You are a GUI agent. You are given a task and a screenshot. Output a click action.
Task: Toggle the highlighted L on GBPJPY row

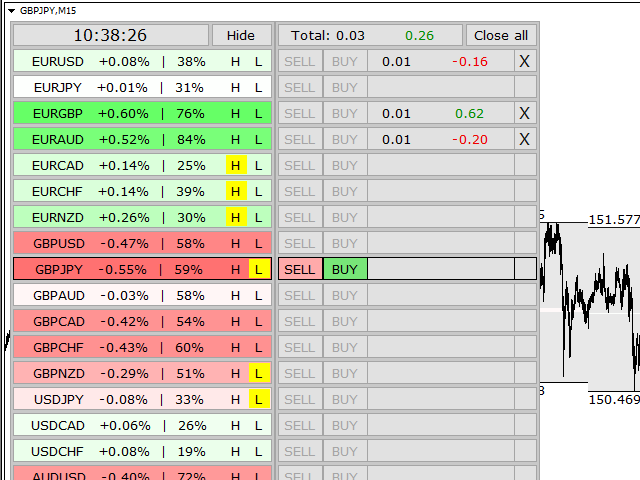(x=258, y=269)
